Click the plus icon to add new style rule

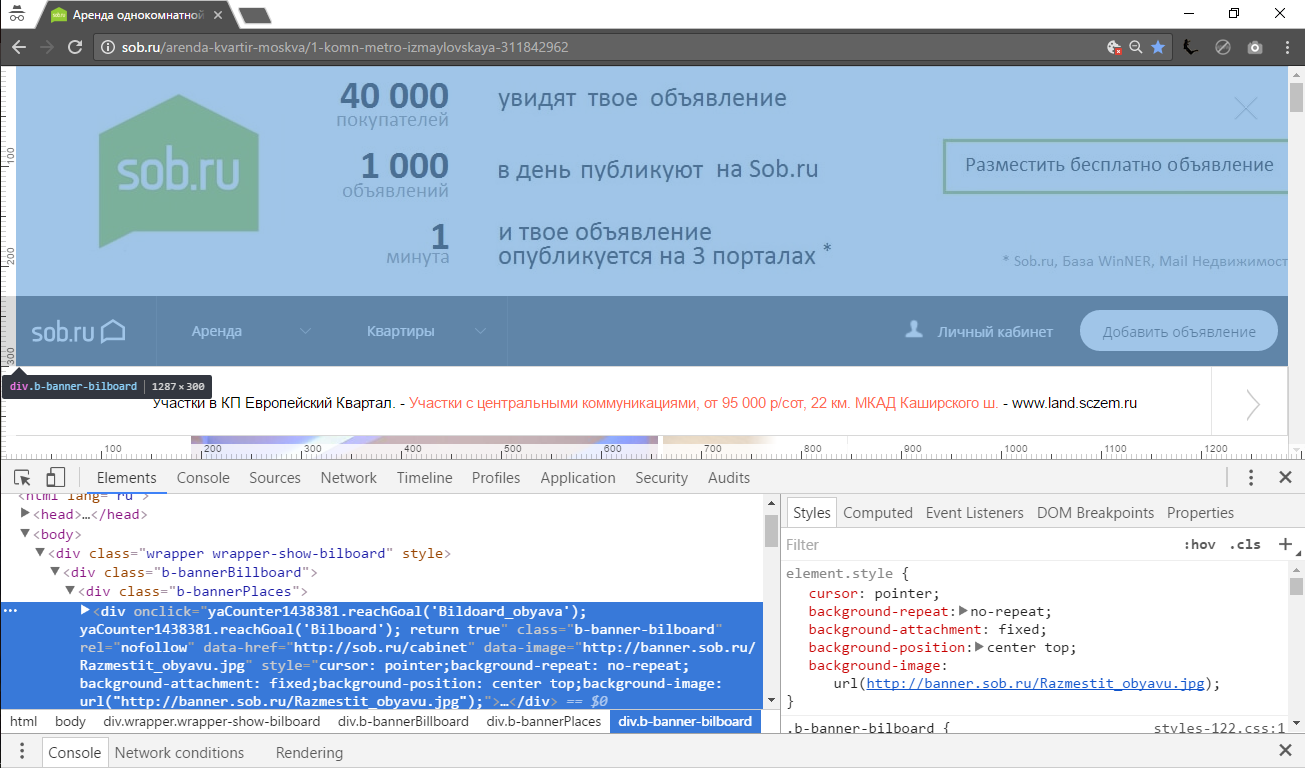(1286, 545)
